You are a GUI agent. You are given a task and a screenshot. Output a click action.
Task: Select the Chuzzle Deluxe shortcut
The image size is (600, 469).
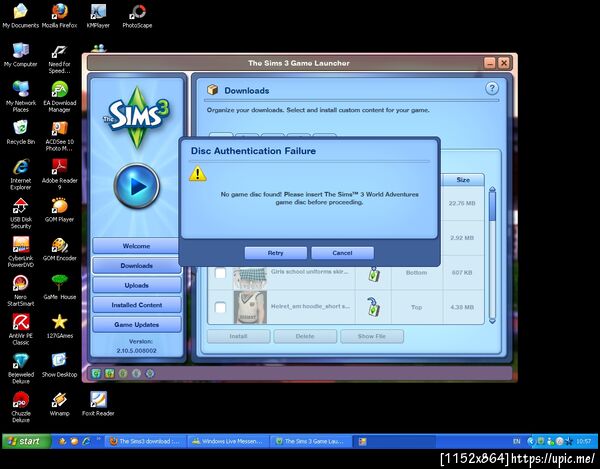click(x=21, y=407)
